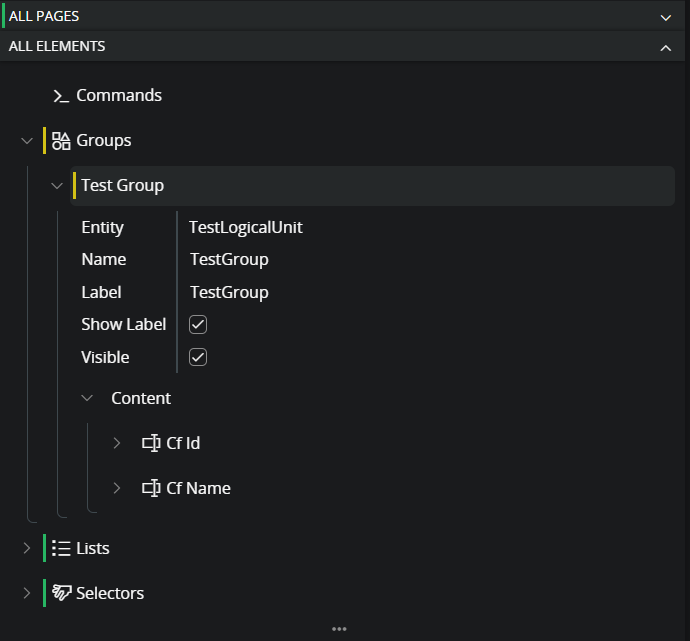Viewport: 690px width, 641px height.
Task: Expand the Cf Name item
Action: pyautogui.click(x=117, y=488)
